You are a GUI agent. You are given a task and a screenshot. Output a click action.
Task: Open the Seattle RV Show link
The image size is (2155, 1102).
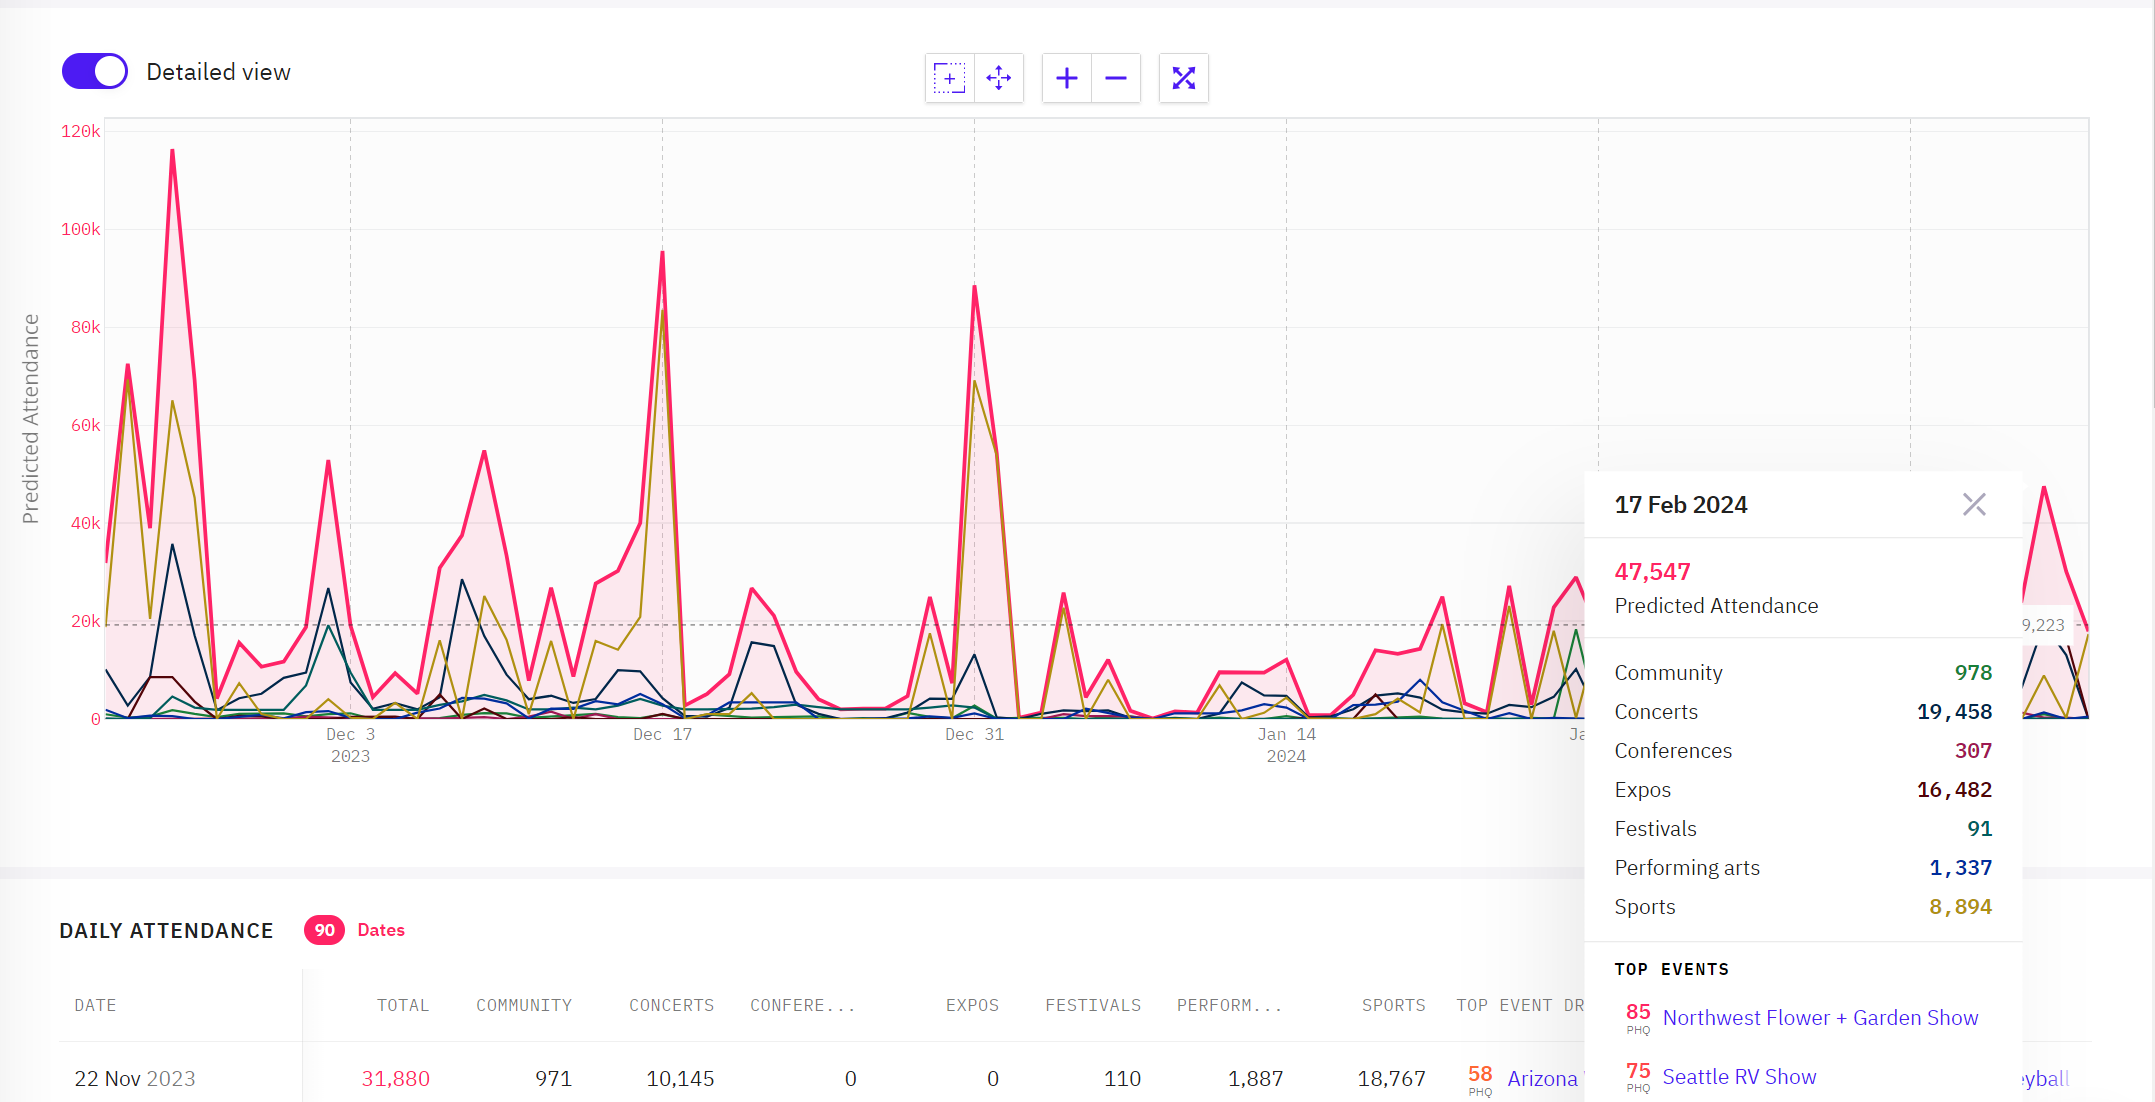[x=1739, y=1076]
